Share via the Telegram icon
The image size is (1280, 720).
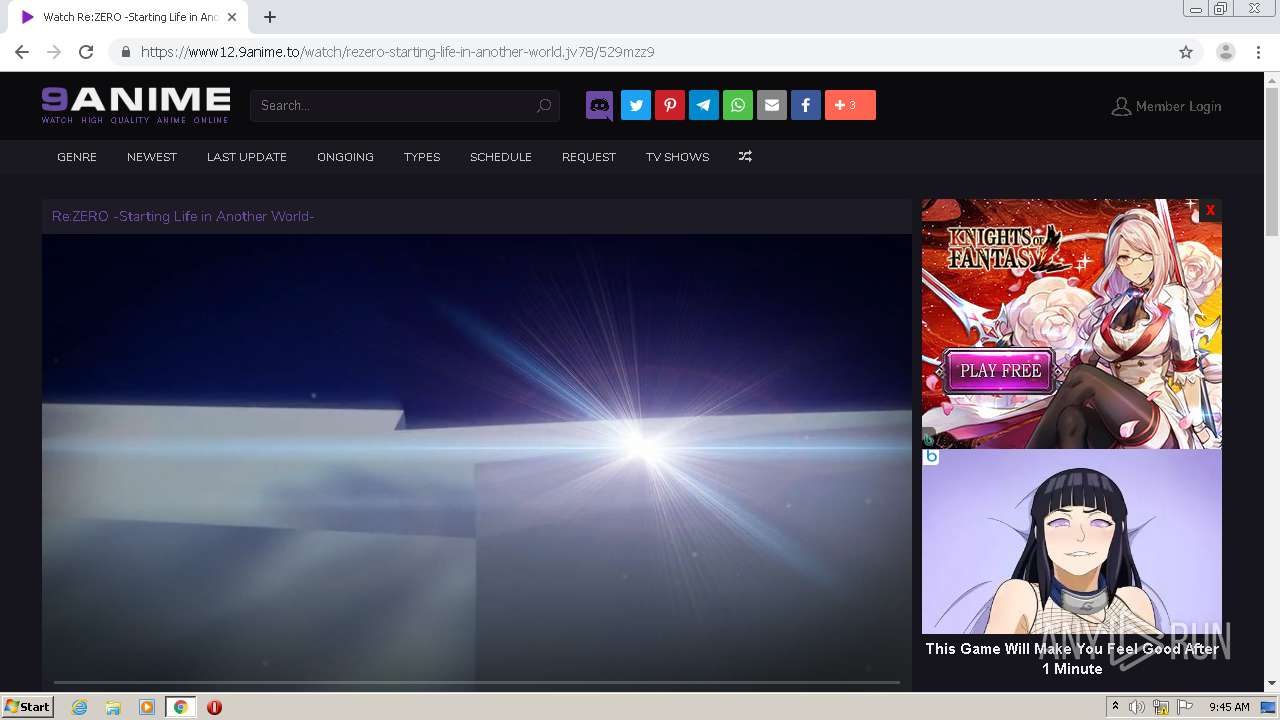[x=704, y=105]
